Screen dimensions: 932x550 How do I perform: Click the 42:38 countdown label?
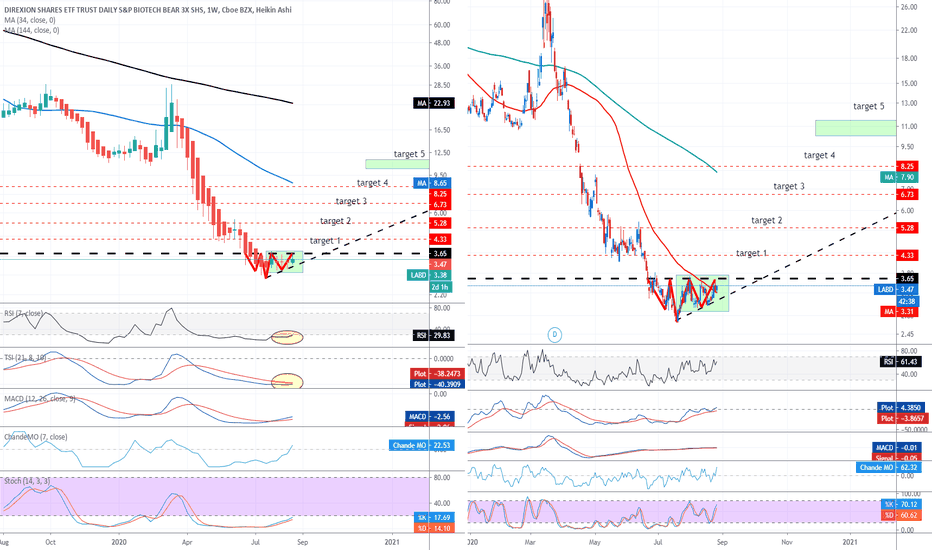coord(907,301)
